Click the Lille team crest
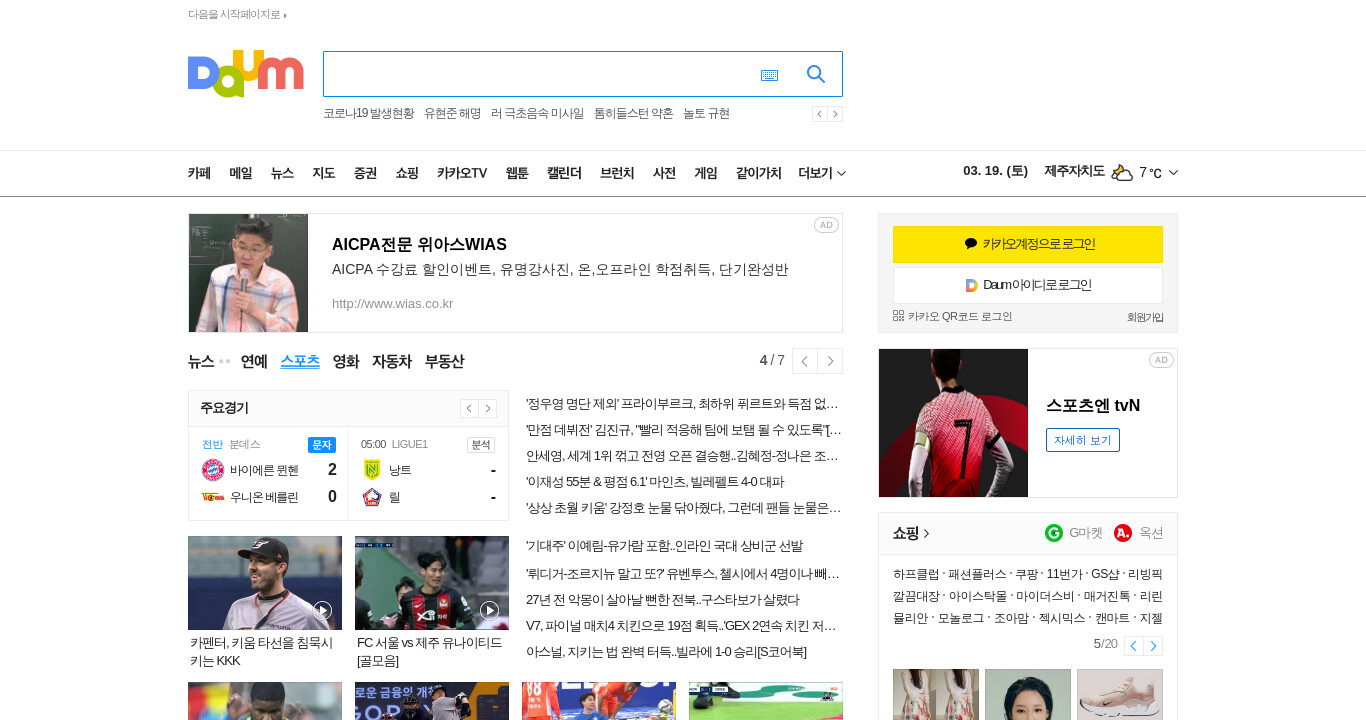This screenshot has height=720, width=1366. click(372, 497)
